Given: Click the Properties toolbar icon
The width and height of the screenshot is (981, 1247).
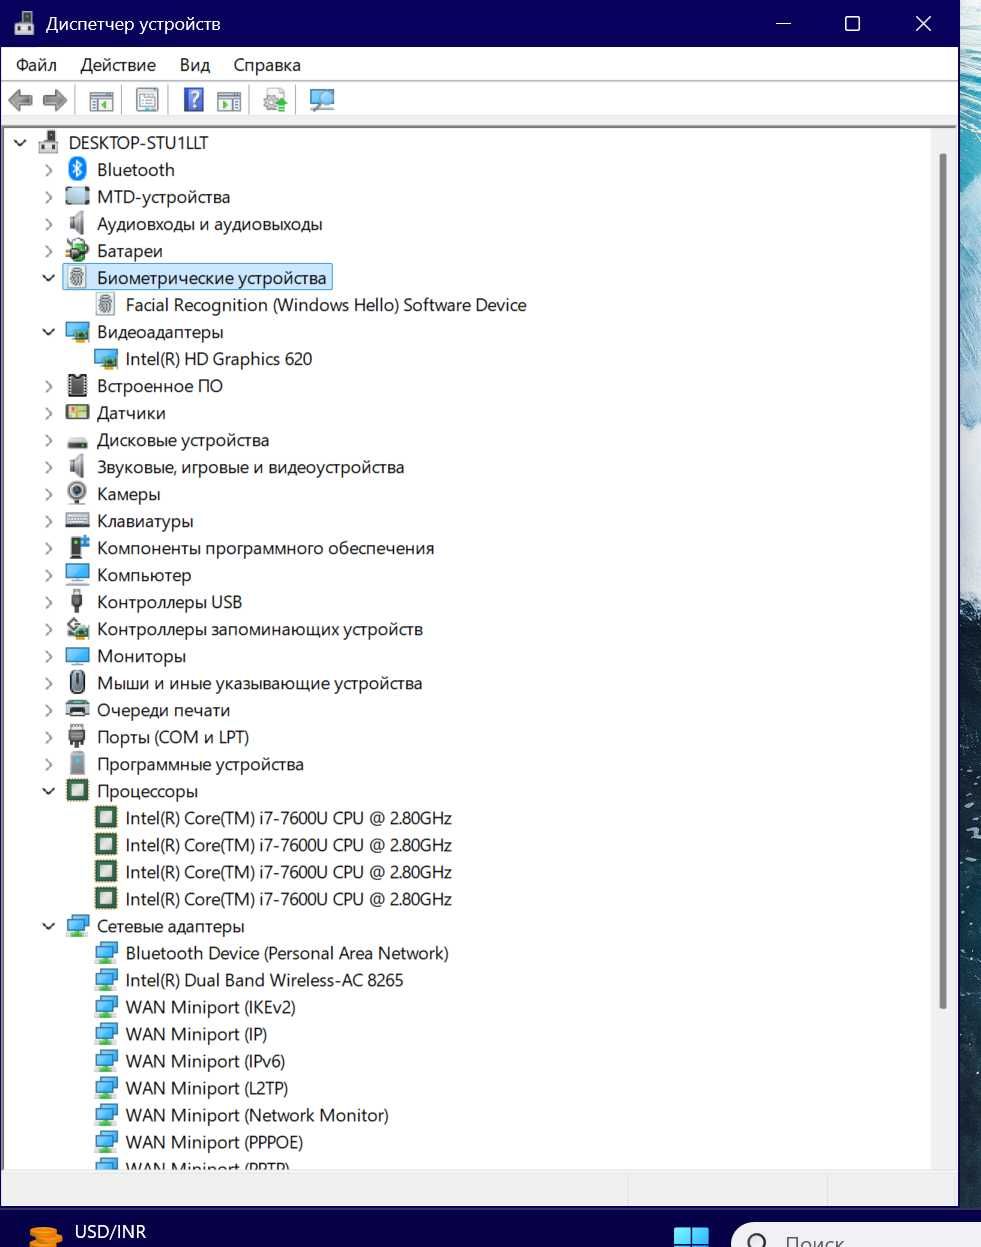Looking at the screenshot, I should pyautogui.click(x=147, y=100).
